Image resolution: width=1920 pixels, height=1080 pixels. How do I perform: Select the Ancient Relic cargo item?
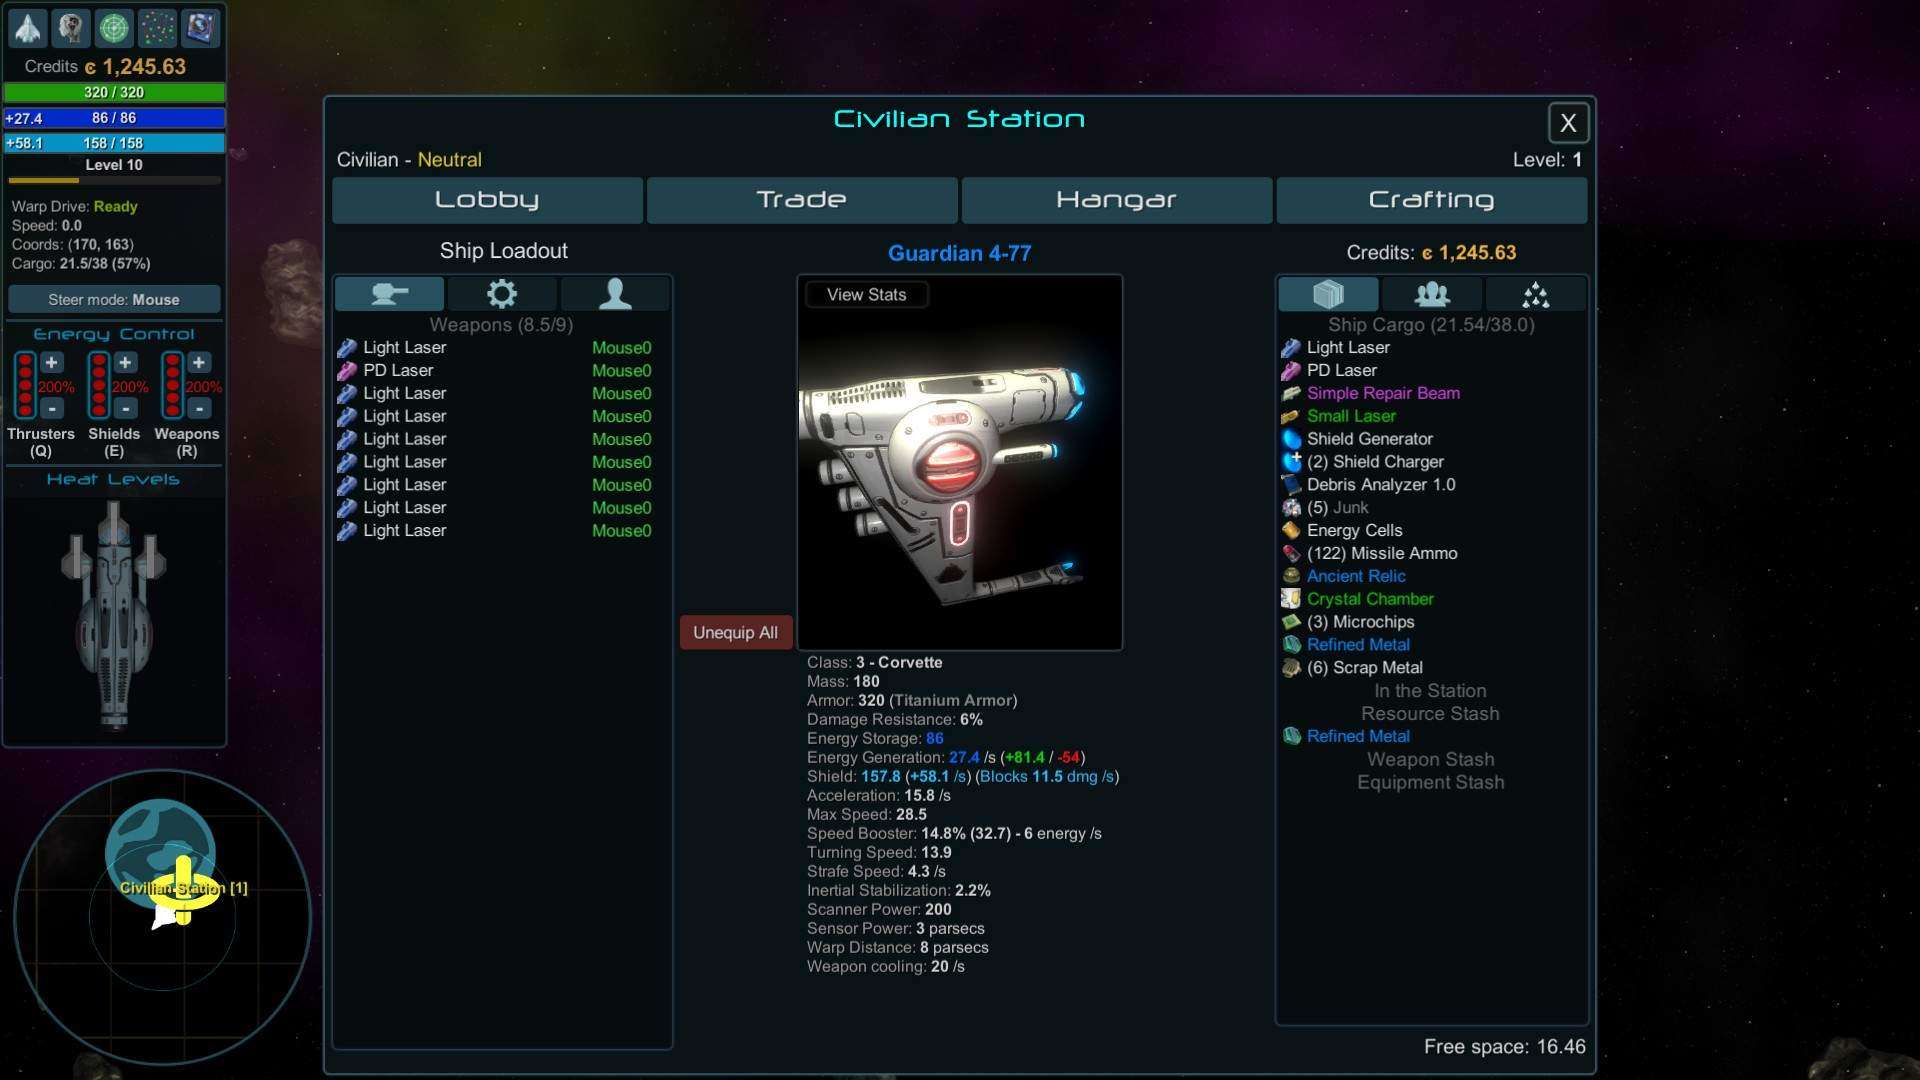click(x=1356, y=575)
